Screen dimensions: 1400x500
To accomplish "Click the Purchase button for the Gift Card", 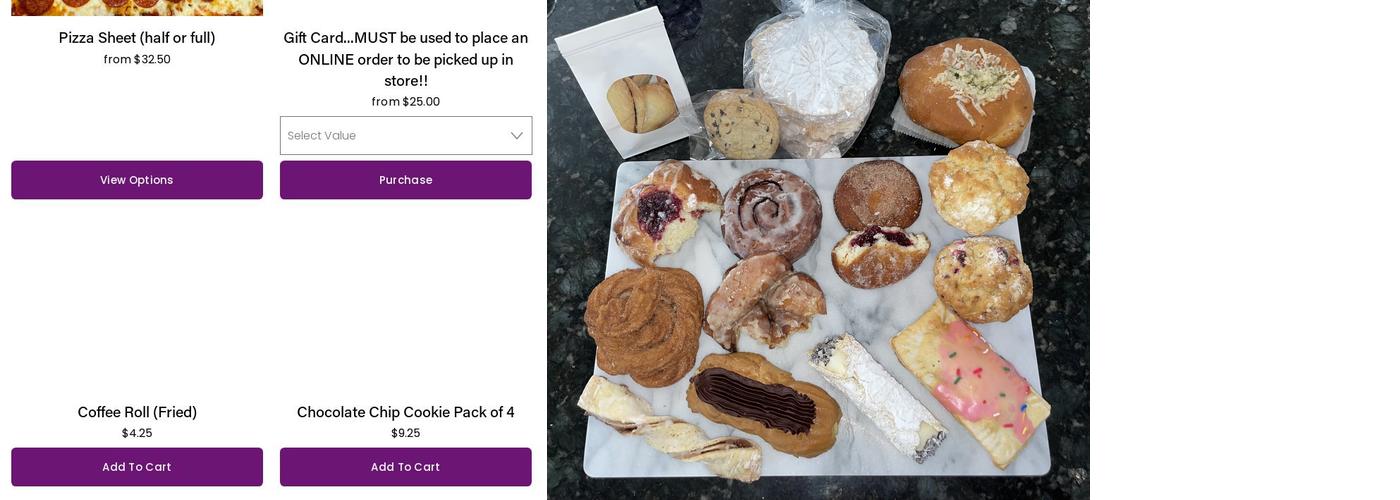I will click(x=406, y=180).
